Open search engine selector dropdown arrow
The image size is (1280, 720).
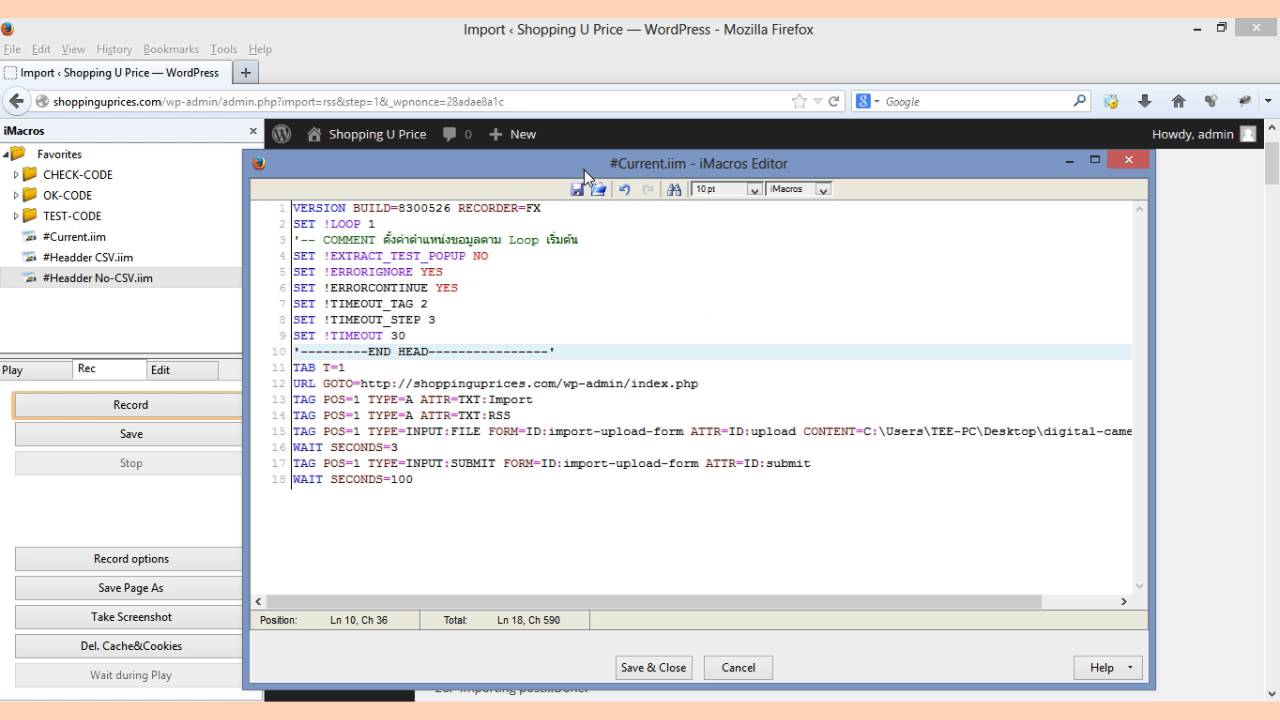pos(877,101)
